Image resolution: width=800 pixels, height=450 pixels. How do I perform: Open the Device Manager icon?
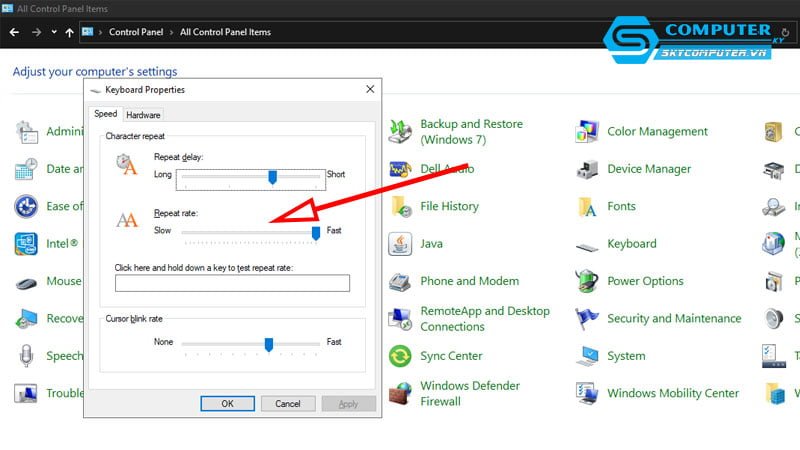pos(587,169)
